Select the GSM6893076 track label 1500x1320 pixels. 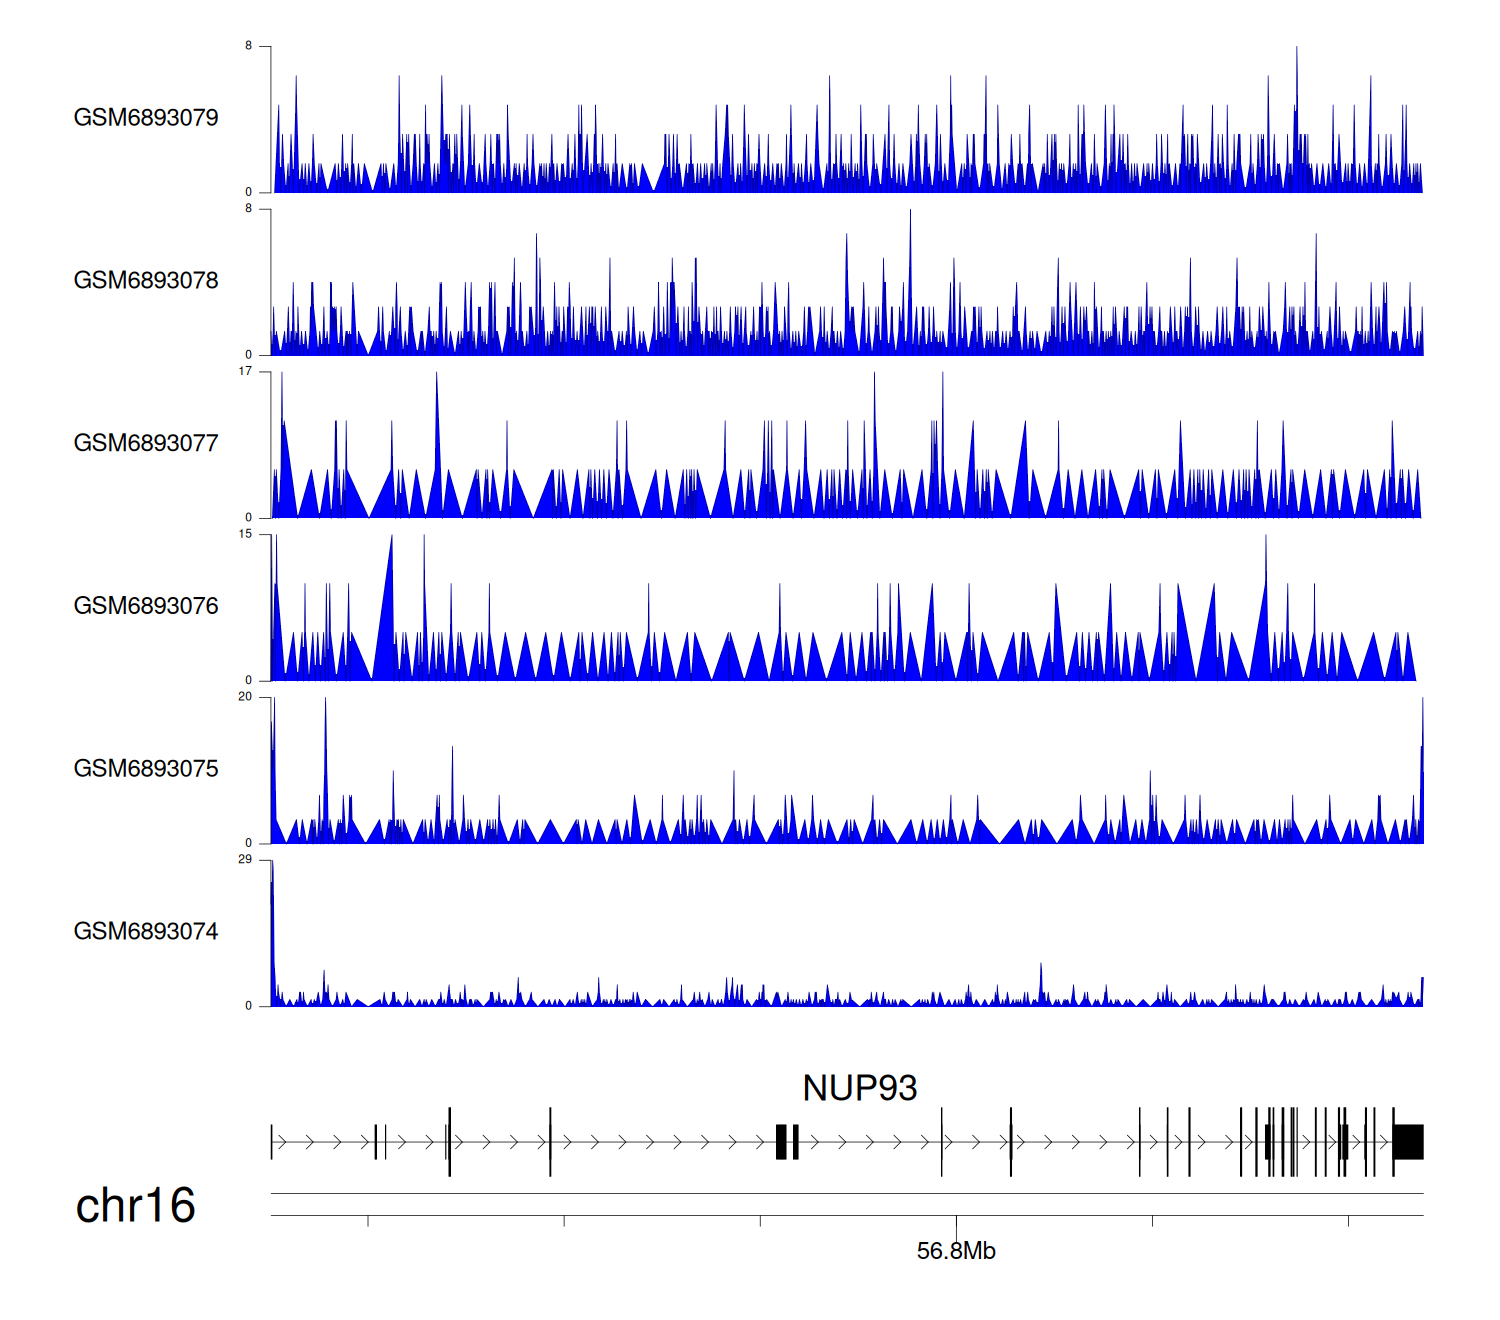[146, 606]
